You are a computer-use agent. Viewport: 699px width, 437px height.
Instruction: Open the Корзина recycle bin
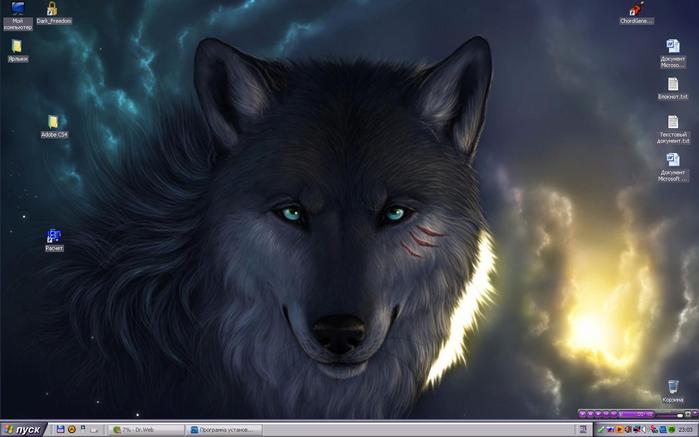tap(673, 392)
